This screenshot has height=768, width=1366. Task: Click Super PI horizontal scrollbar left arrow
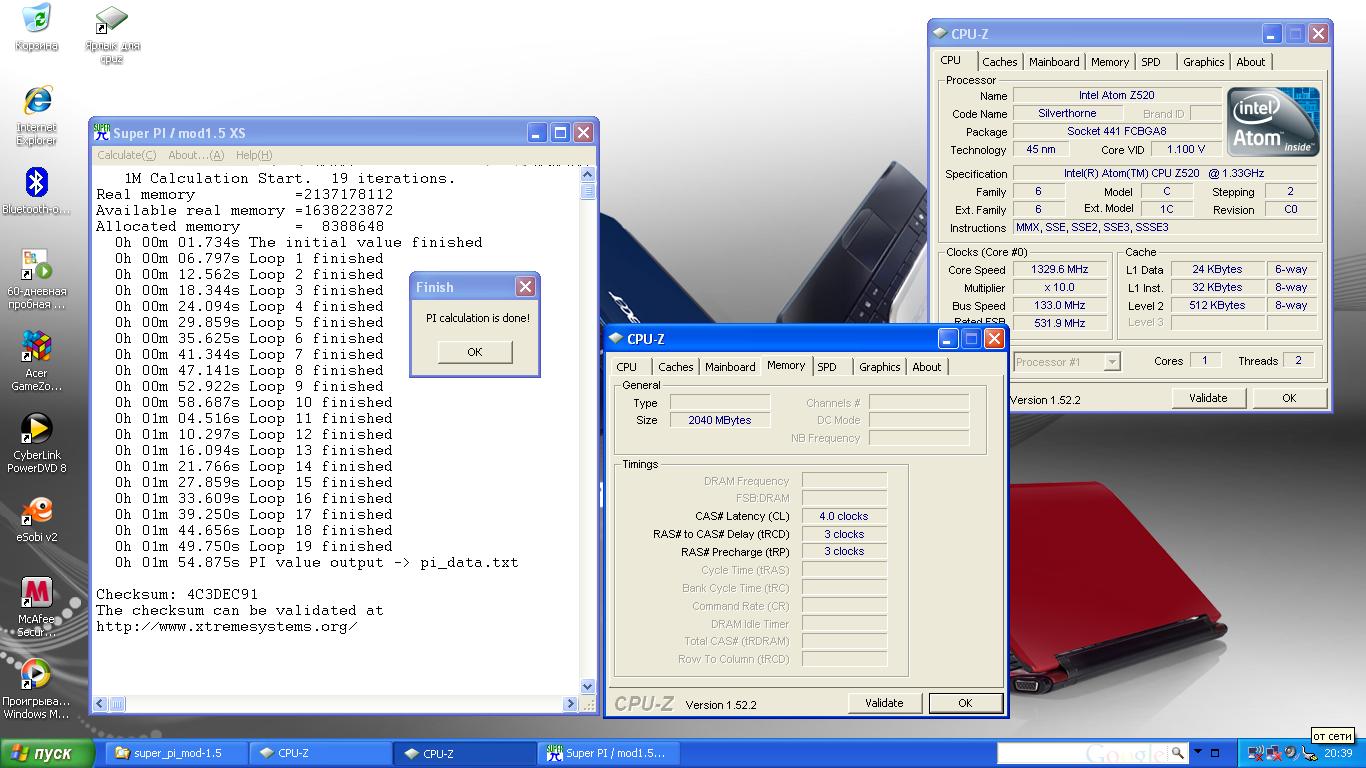click(x=101, y=704)
